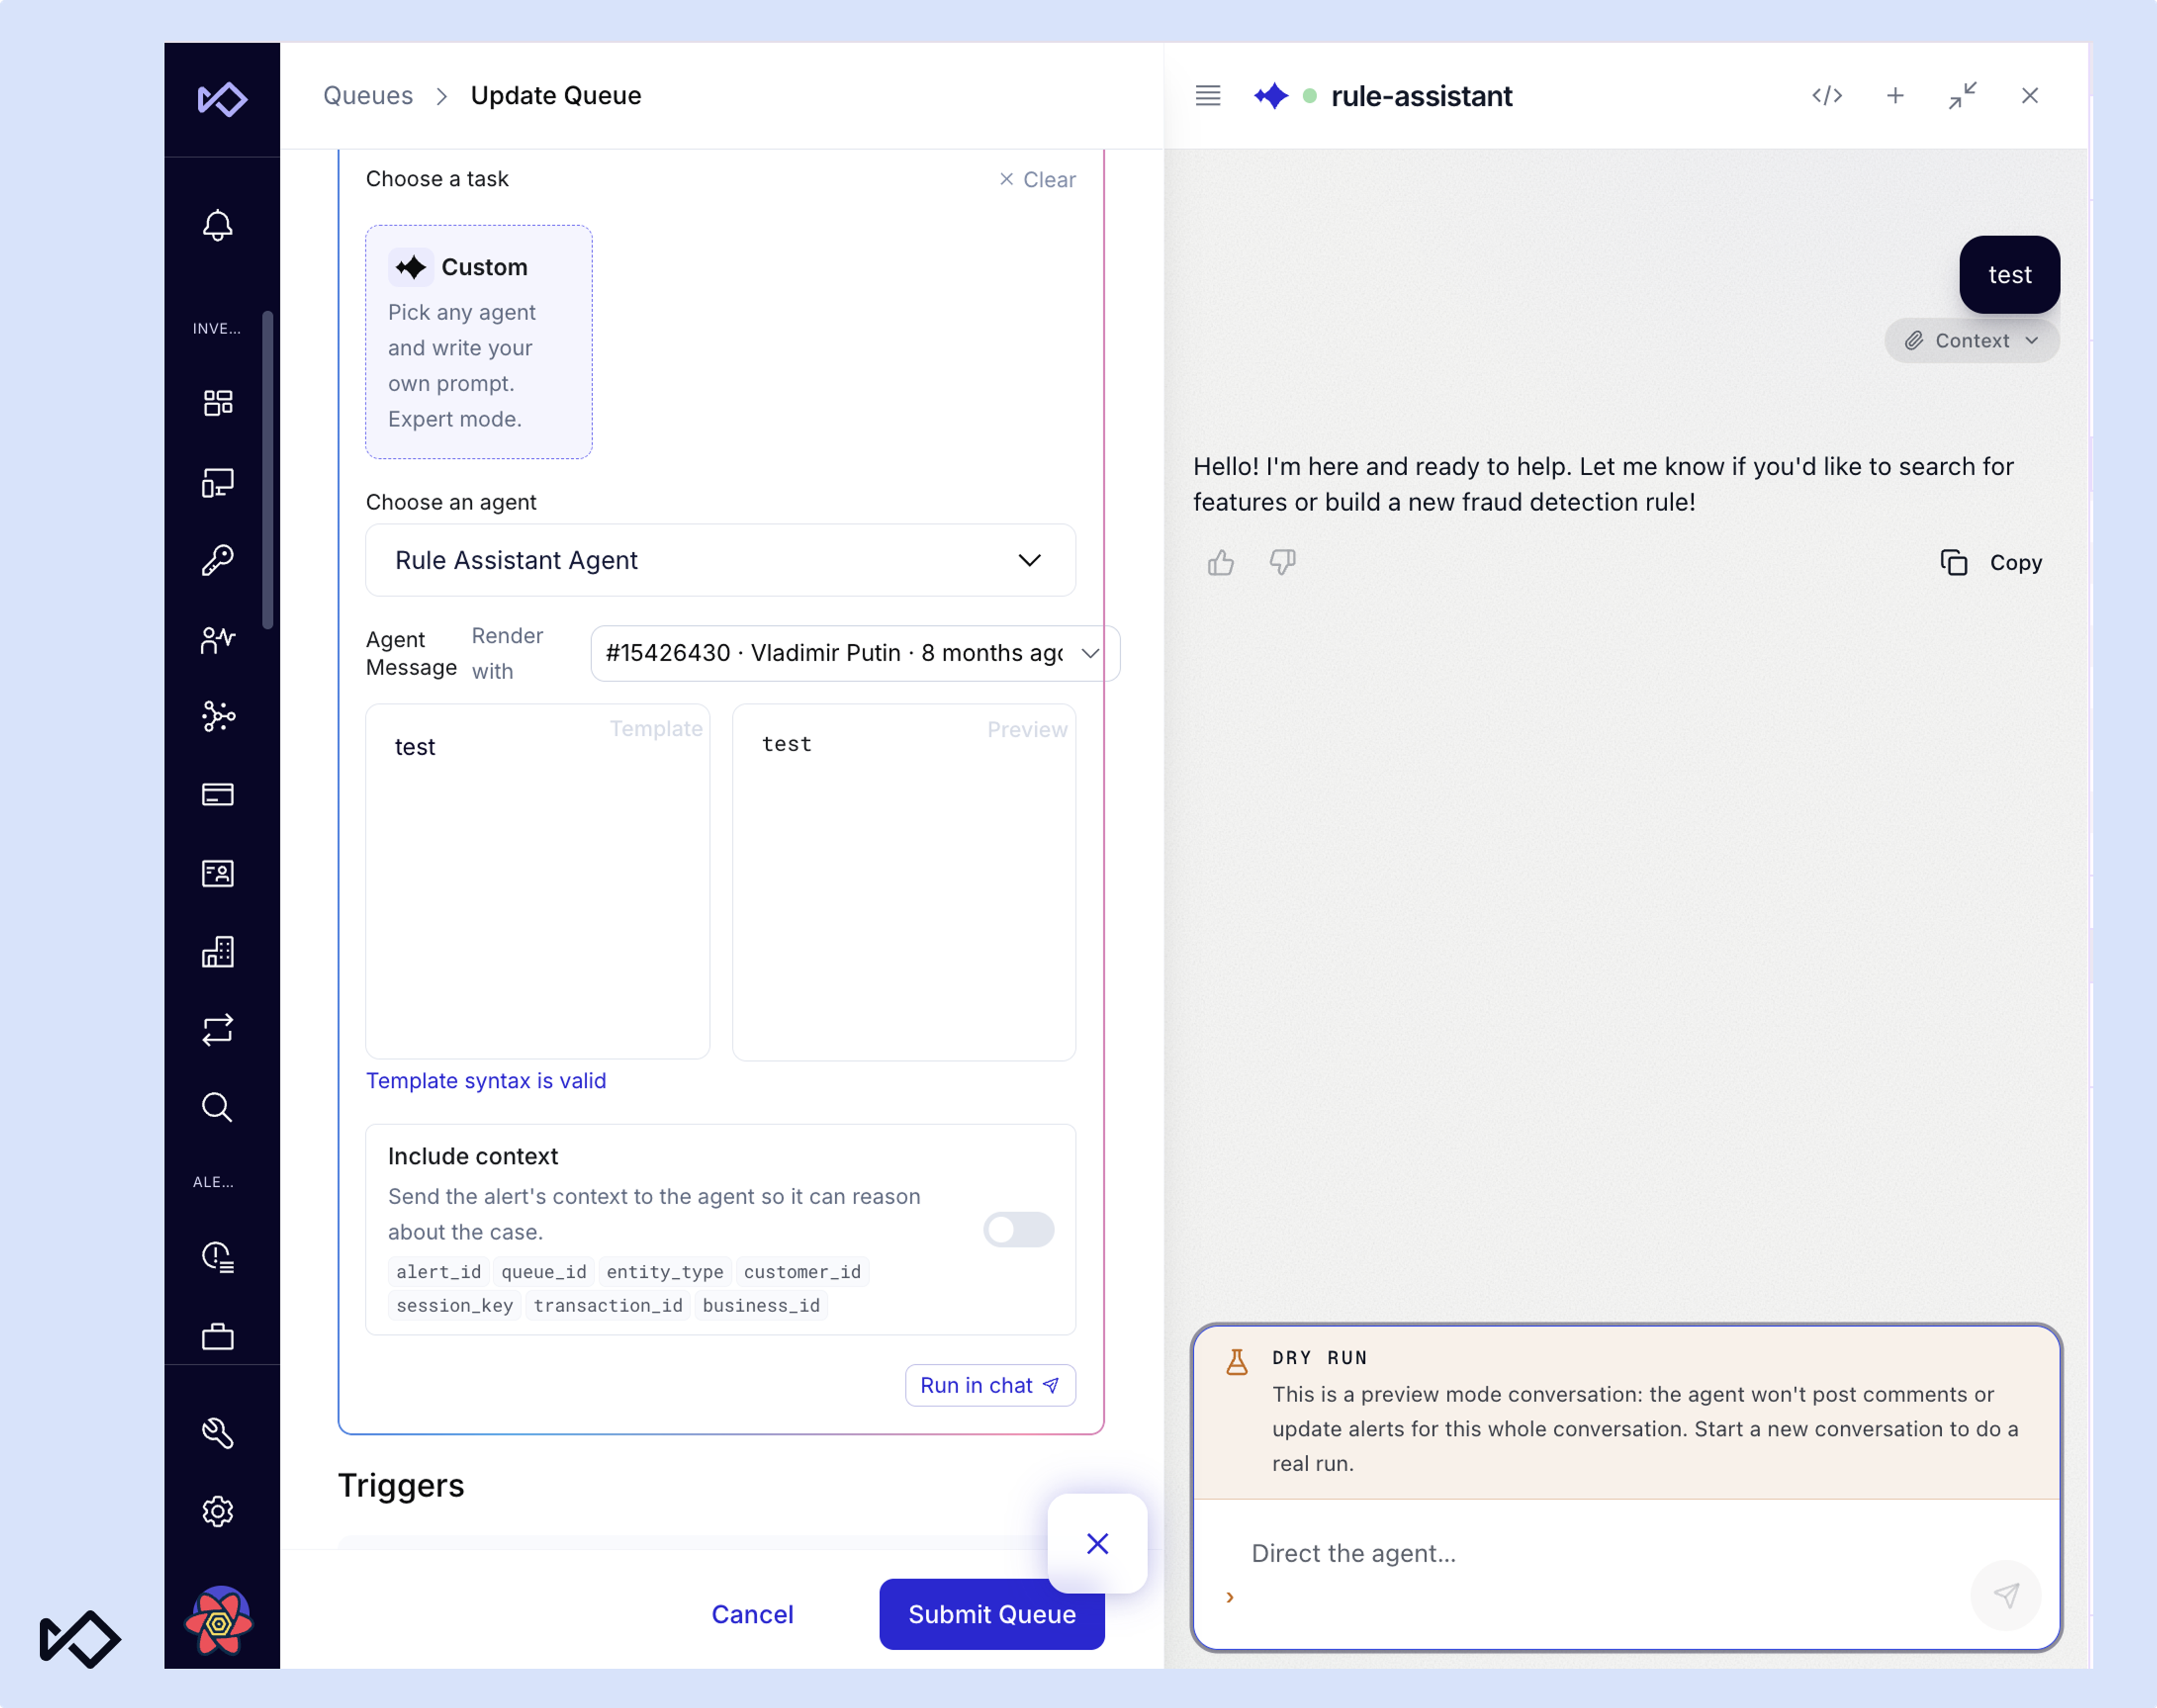Expand the Rule Assistant Agent dropdown

pos(720,560)
